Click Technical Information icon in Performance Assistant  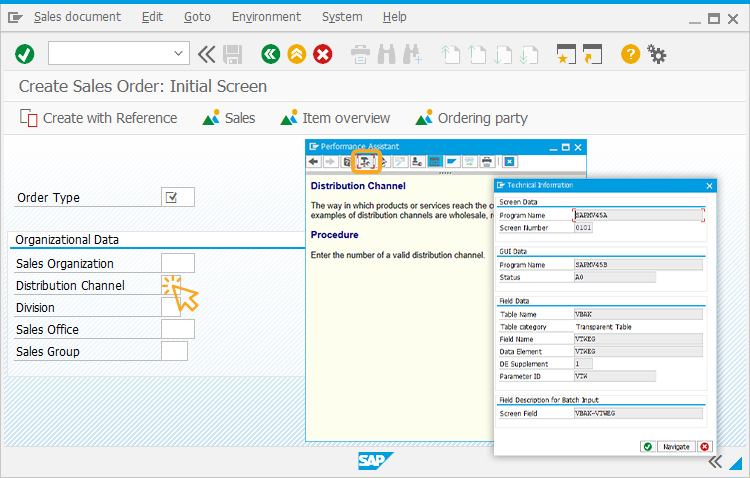[x=365, y=162]
